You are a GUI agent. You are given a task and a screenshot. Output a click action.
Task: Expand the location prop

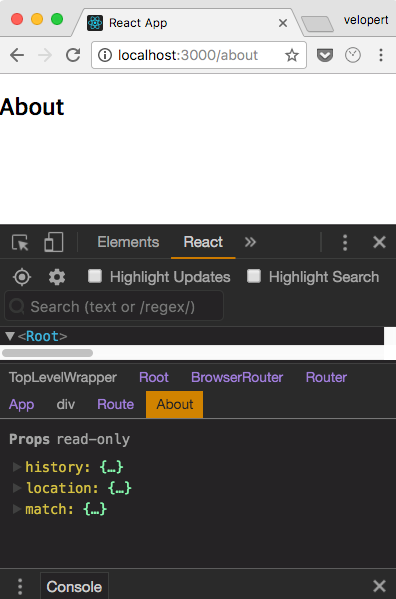tap(16, 488)
